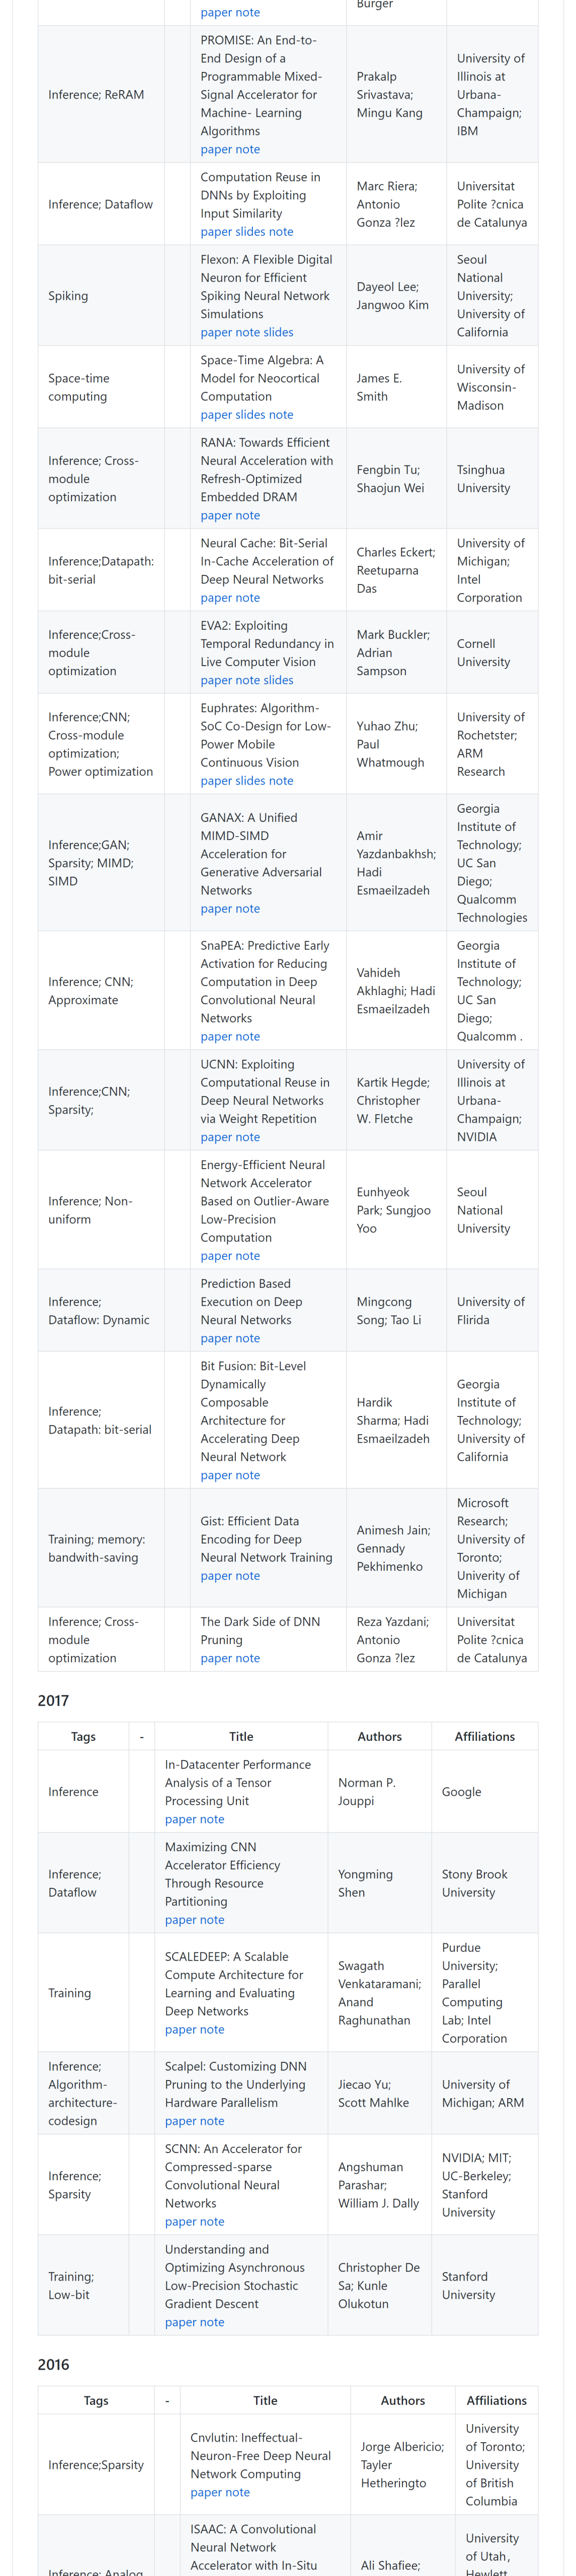The width and height of the screenshot is (576, 2576).
Task: Open the Gist data encoding paper link
Action: [215, 1575]
